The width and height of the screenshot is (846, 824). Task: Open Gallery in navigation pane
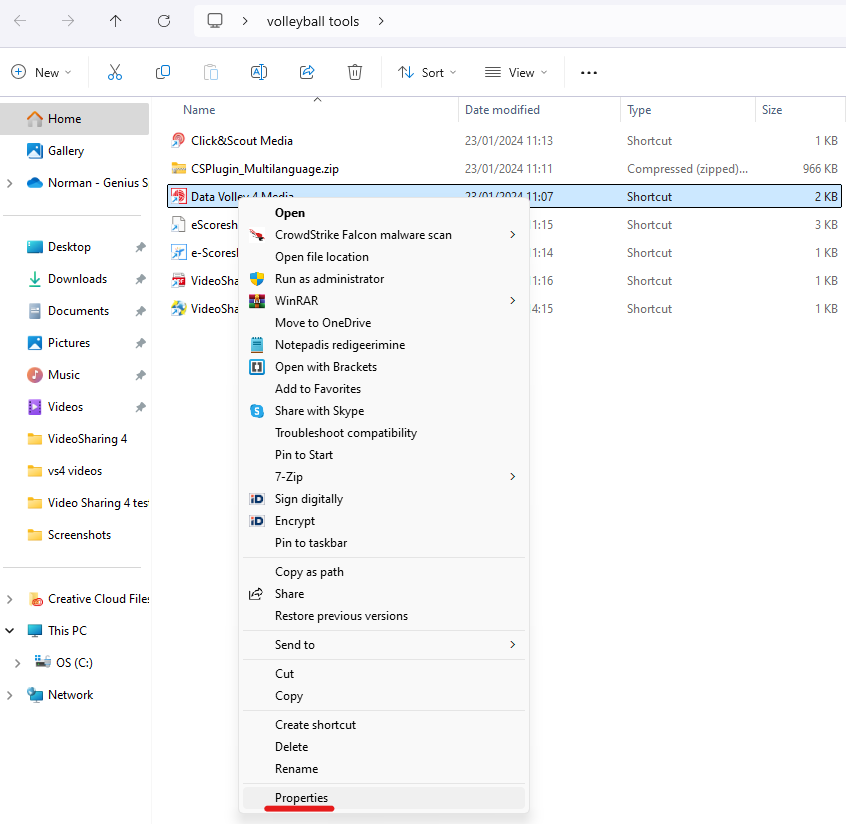tap(74, 151)
